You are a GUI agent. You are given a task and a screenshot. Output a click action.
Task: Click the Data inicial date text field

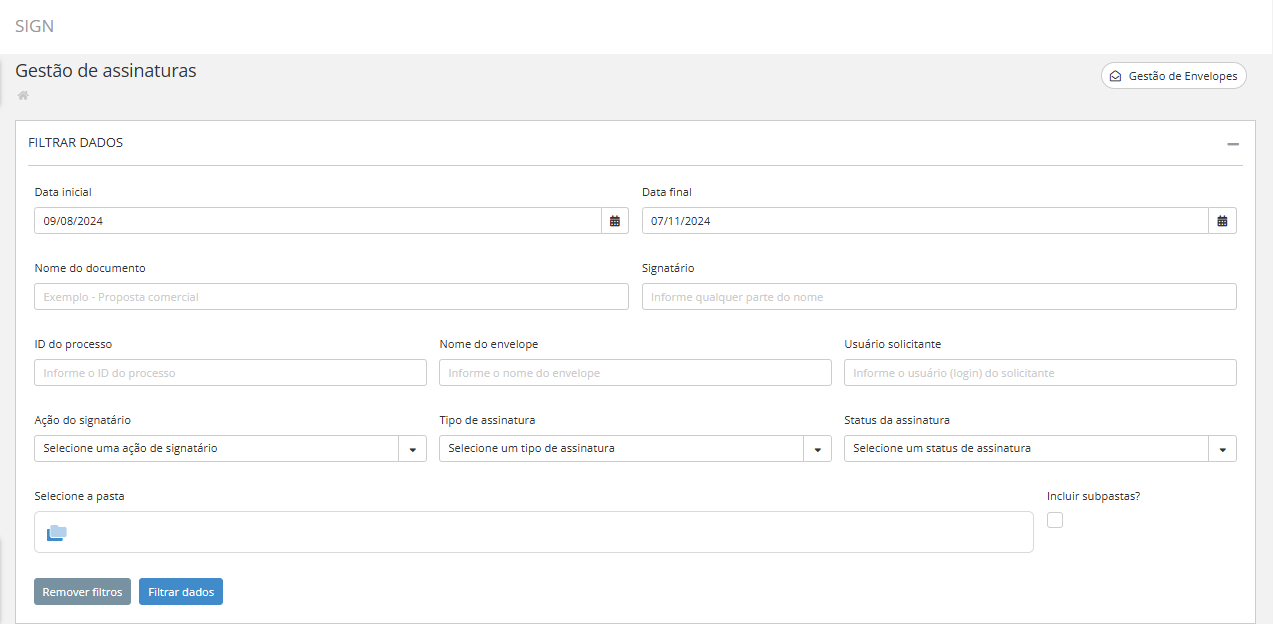tap(317, 221)
